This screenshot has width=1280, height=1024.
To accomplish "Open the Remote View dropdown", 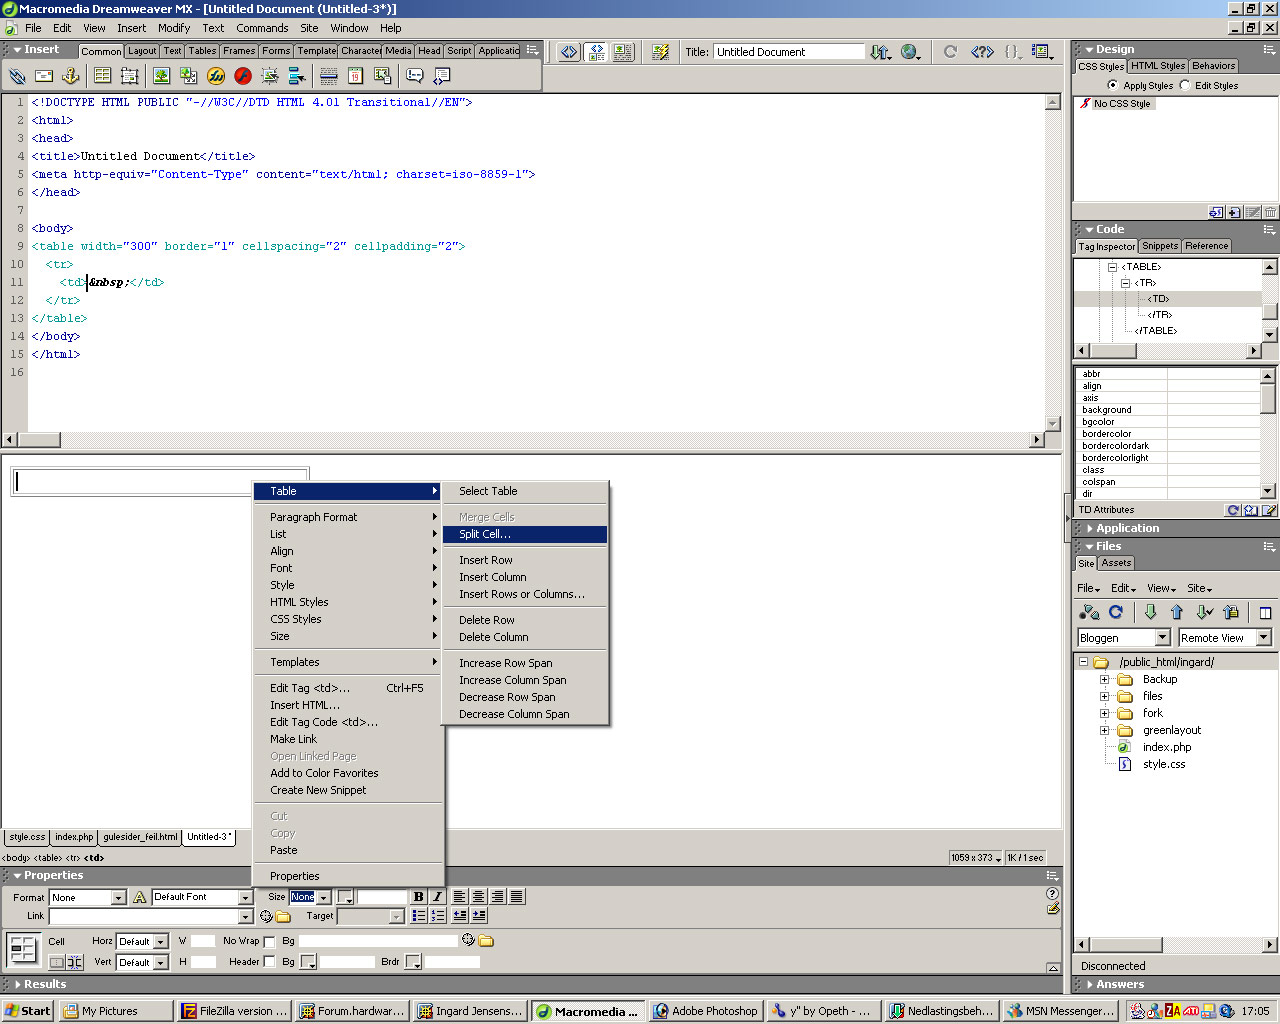I will point(1263,638).
